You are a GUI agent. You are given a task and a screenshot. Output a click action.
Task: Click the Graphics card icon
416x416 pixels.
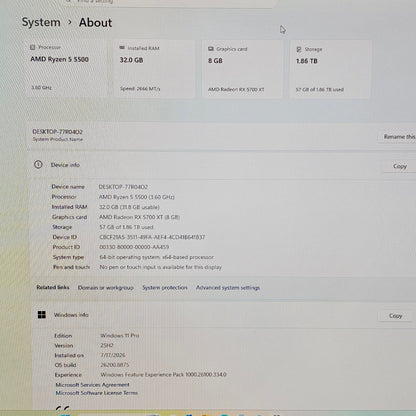[x=211, y=49]
